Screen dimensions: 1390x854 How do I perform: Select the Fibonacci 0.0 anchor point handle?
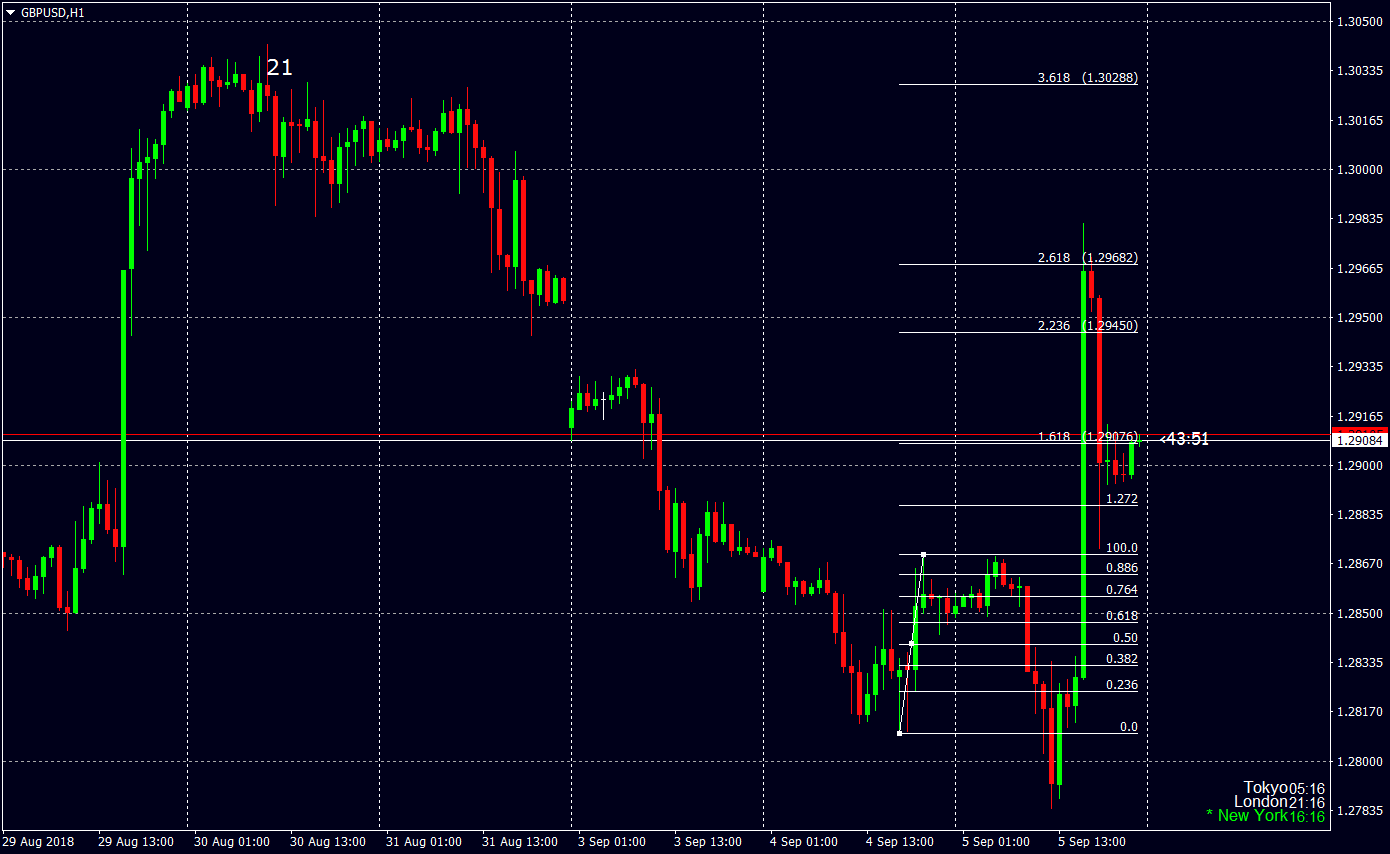point(900,733)
